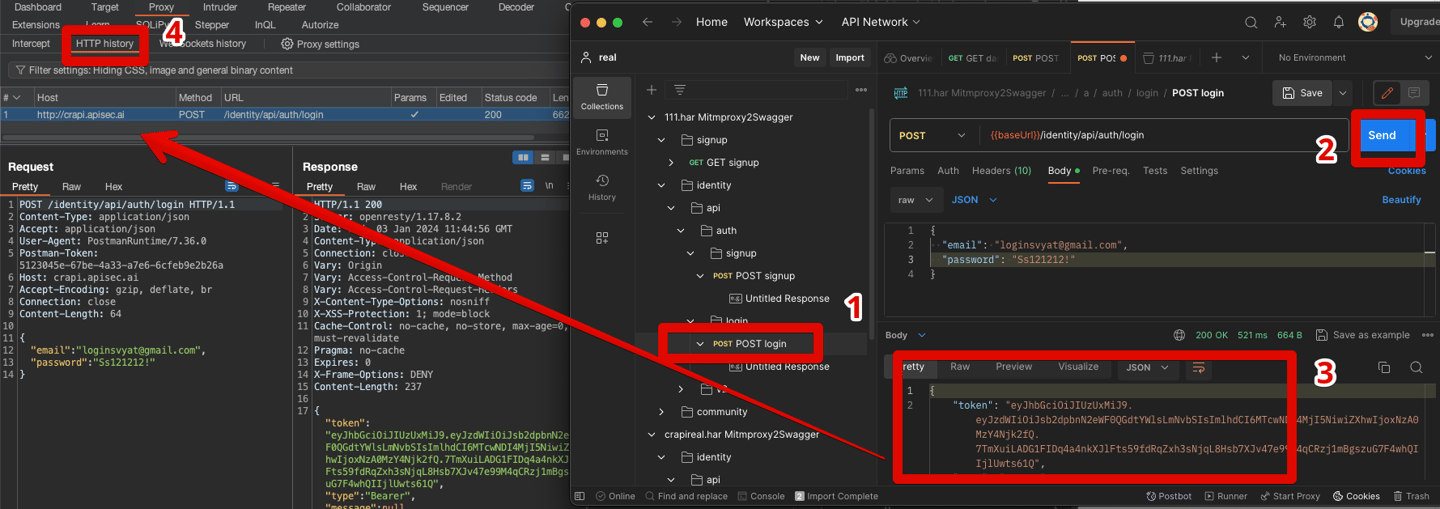Image resolution: width=1440 pixels, height=509 pixels.
Task: Open the Workspaces dropdown
Action: click(783, 22)
